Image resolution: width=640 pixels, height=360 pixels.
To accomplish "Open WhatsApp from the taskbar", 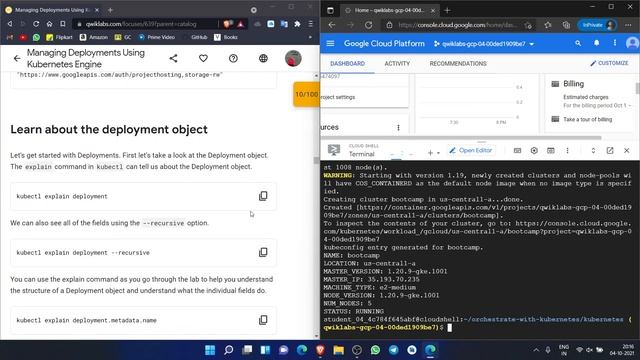I will [375, 350].
